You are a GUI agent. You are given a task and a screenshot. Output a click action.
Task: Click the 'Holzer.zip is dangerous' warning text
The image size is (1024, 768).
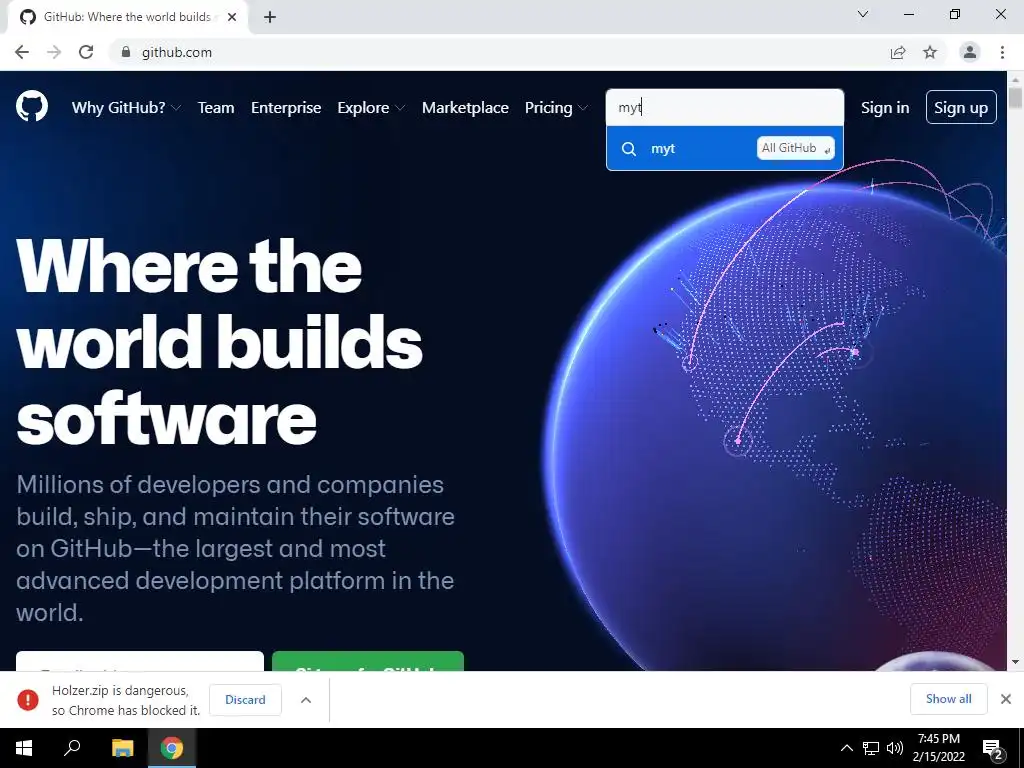click(x=126, y=700)
